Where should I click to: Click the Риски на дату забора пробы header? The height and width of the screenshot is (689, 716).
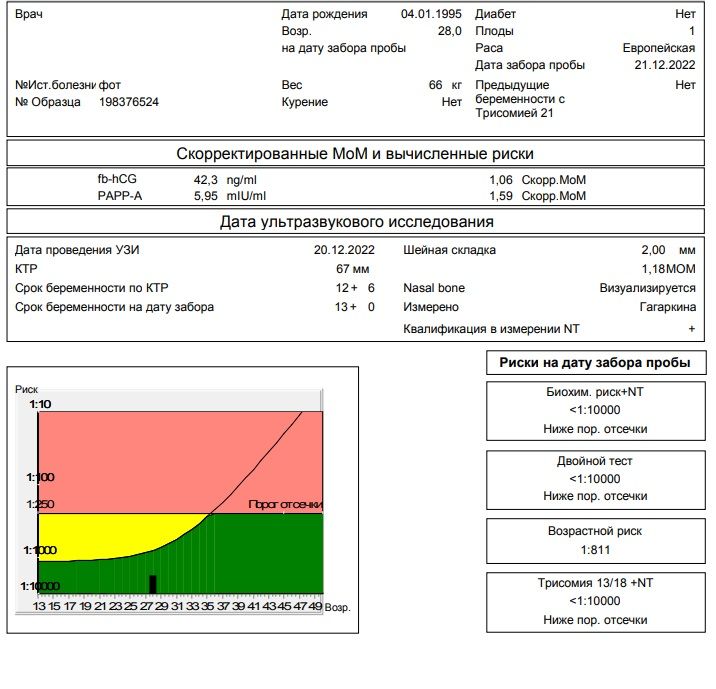(595, 364)
